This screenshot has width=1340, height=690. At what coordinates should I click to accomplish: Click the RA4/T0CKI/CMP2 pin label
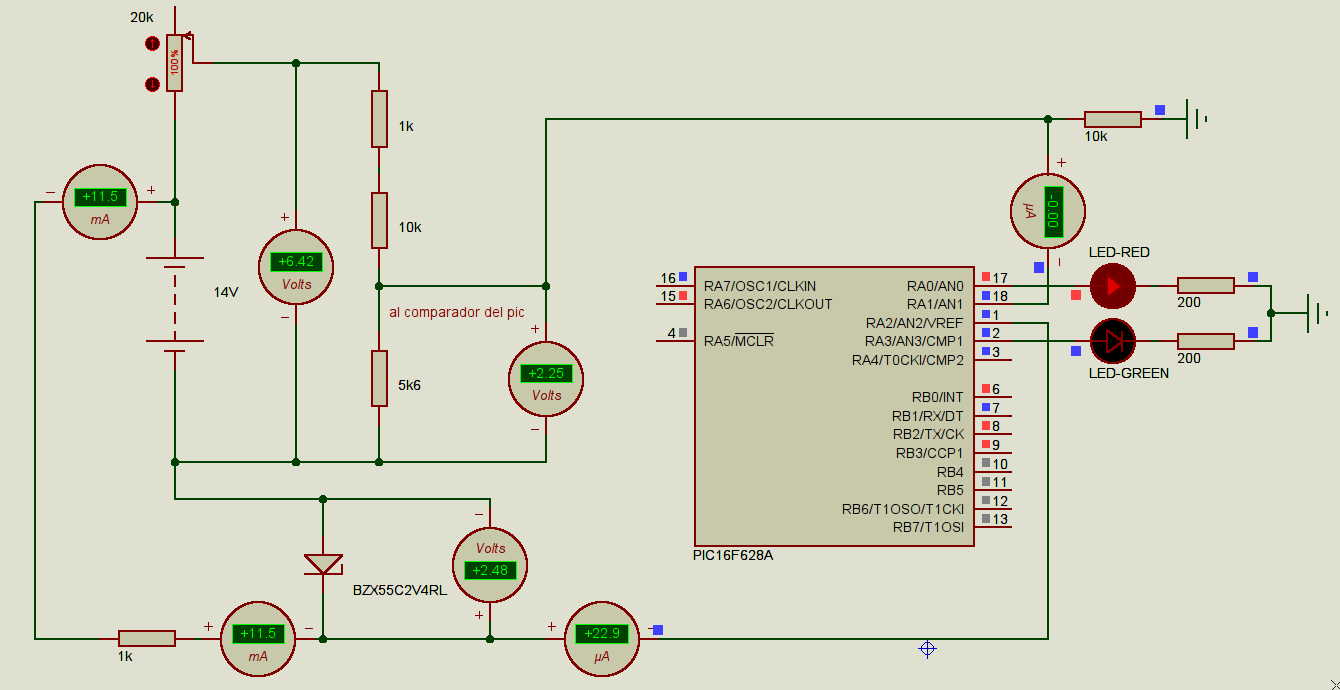click(x=908, y=360)
